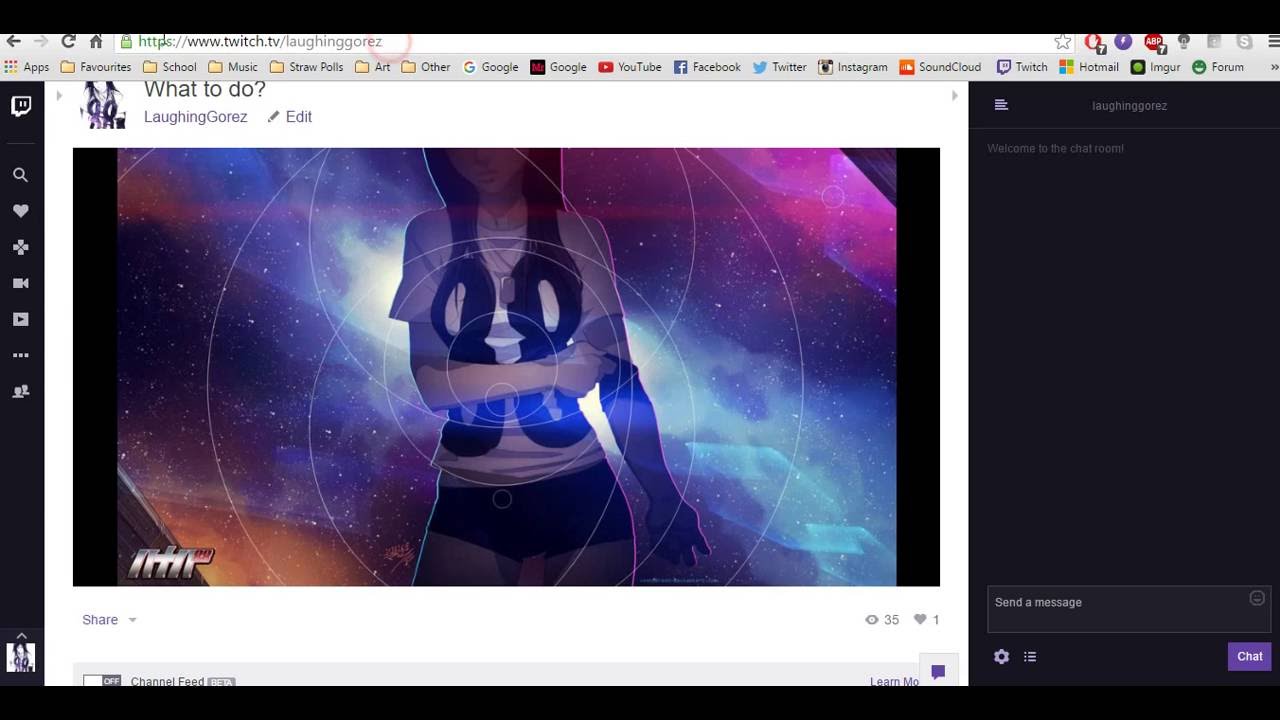This screenshot has height=720, width=1280.
Task: Open the Other bookmark folder
Action: (x=426, y=67)
